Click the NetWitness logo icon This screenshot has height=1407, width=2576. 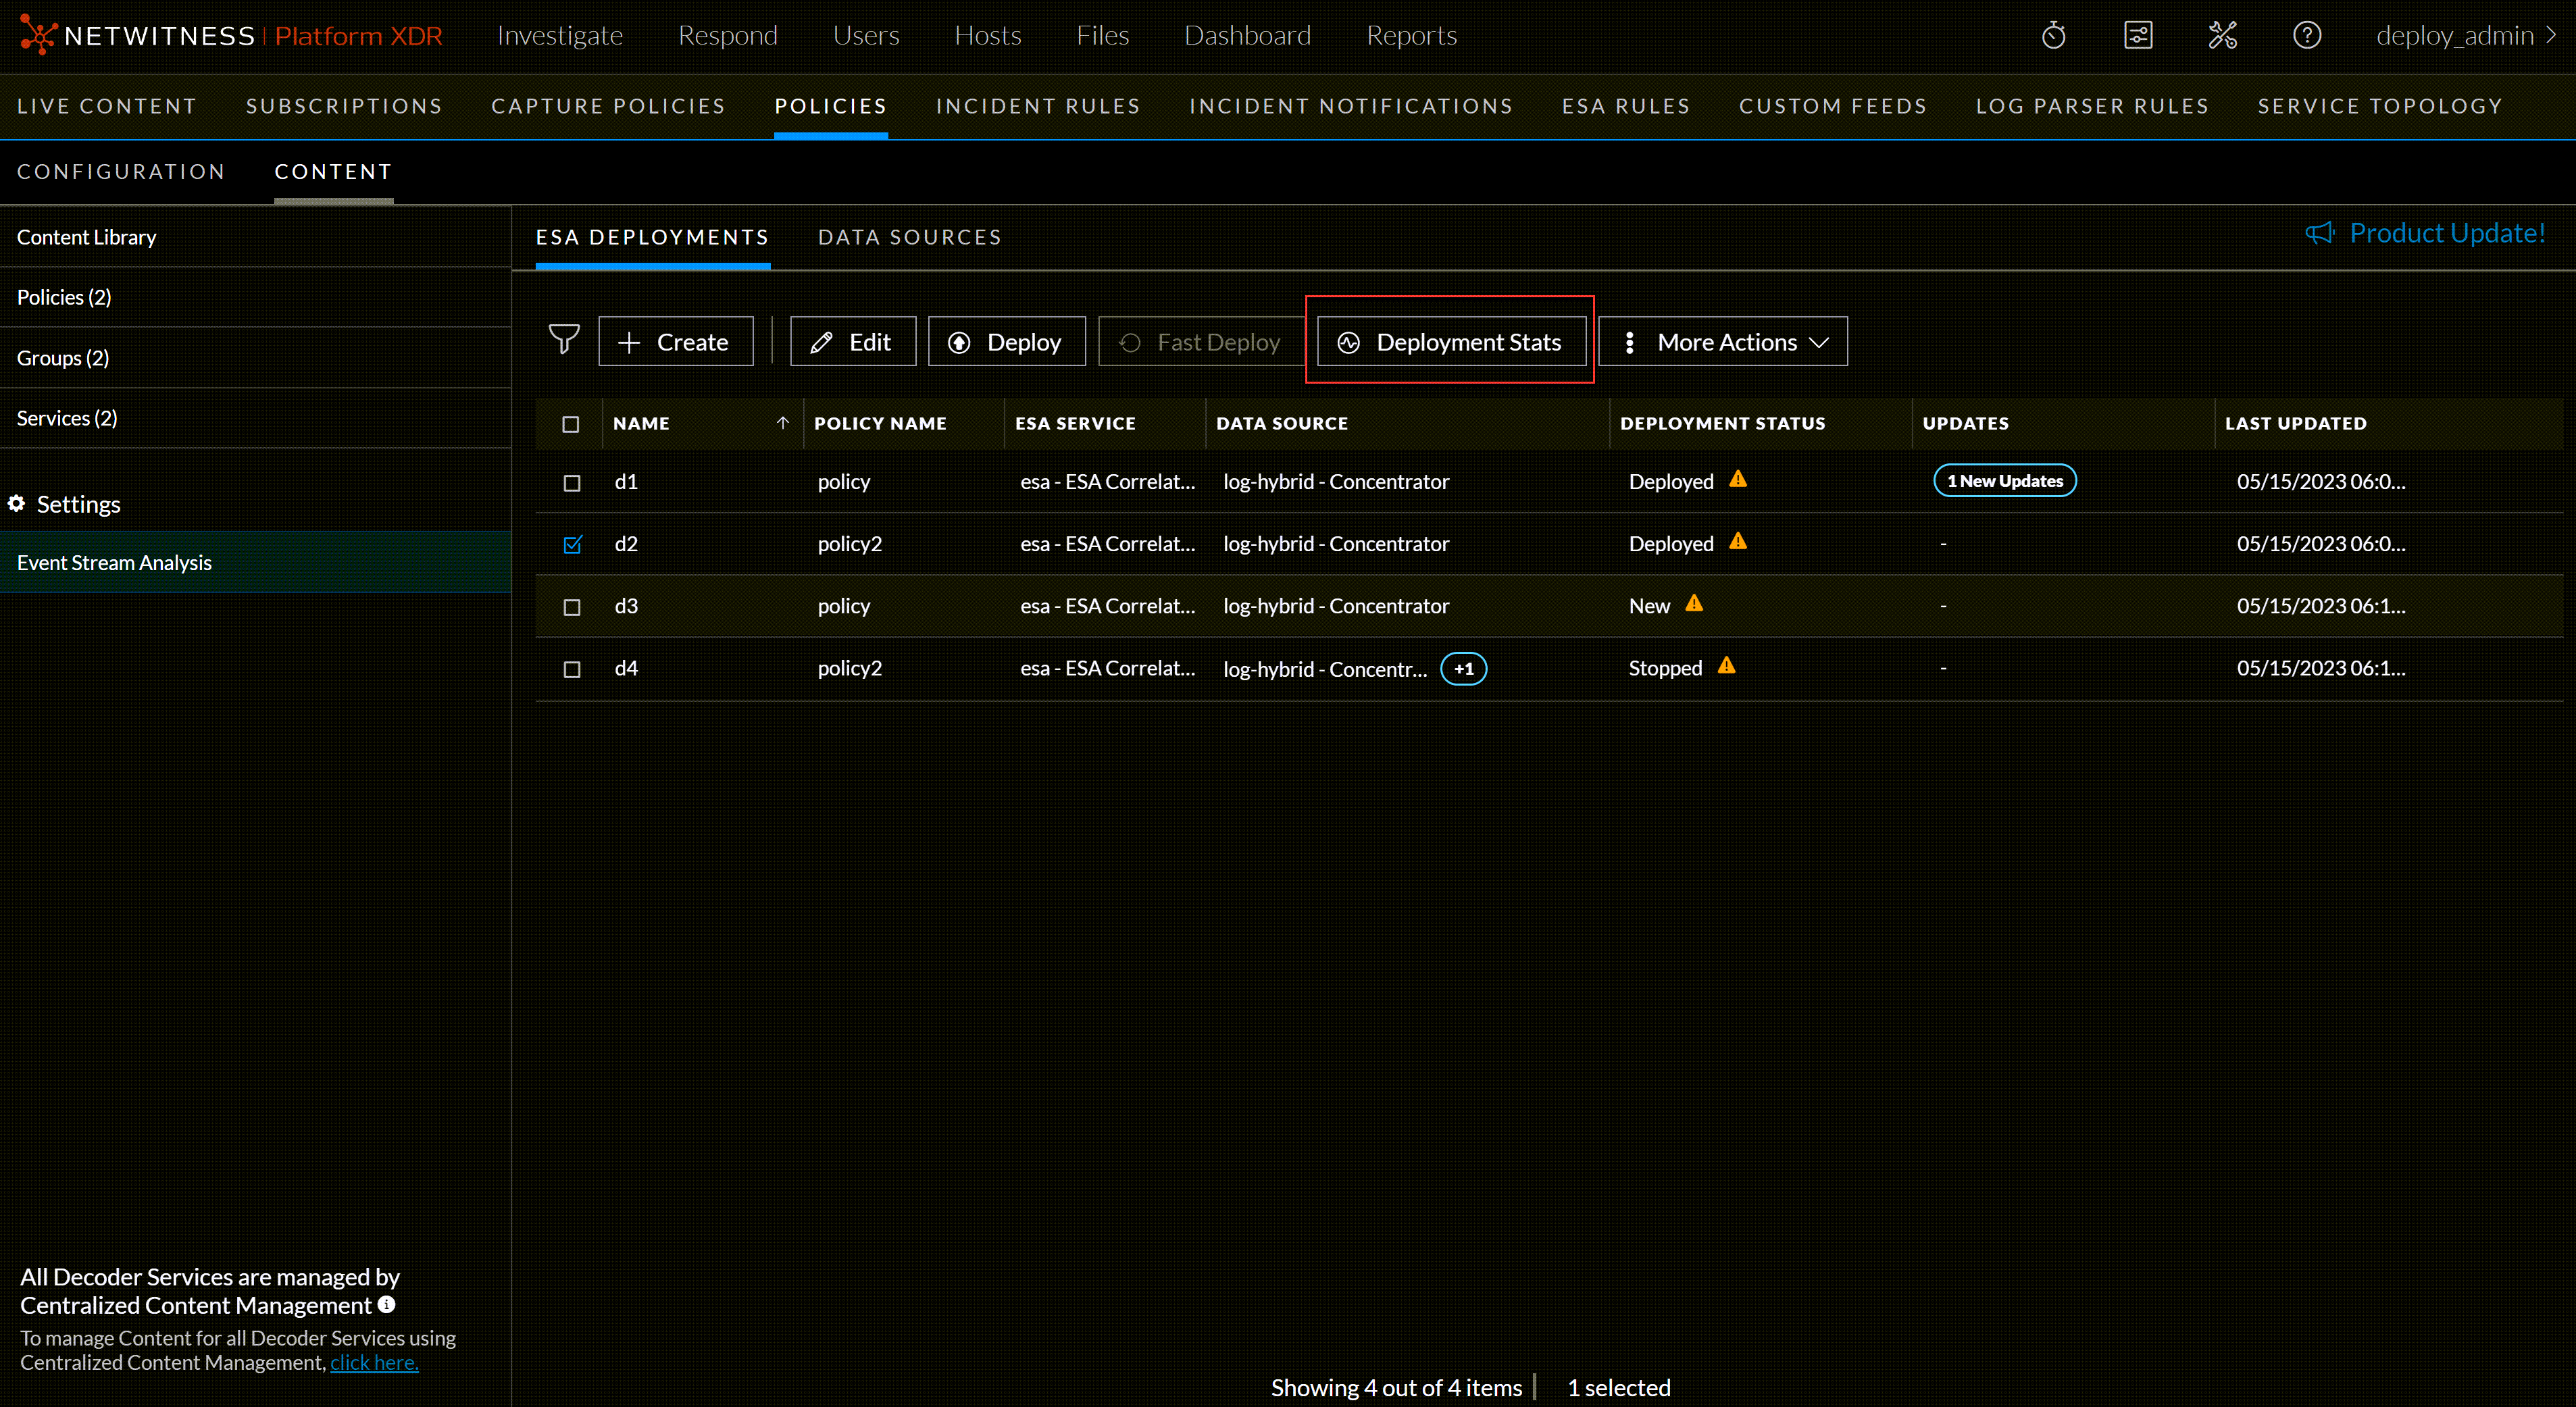[39, 35]
